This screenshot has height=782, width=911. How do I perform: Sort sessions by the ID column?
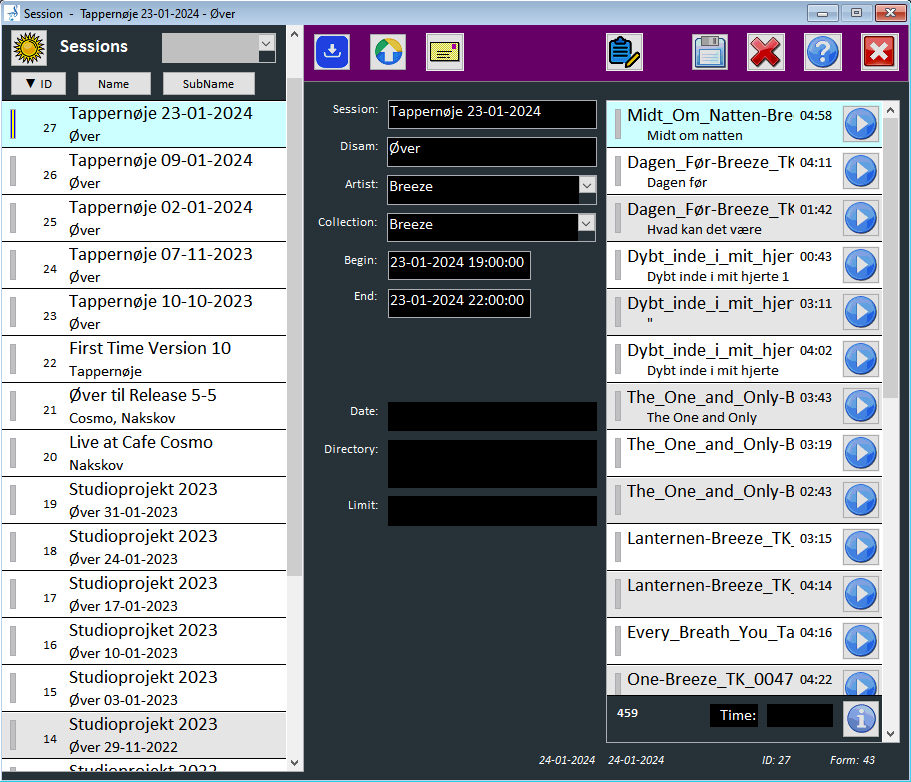pos(38,84)
